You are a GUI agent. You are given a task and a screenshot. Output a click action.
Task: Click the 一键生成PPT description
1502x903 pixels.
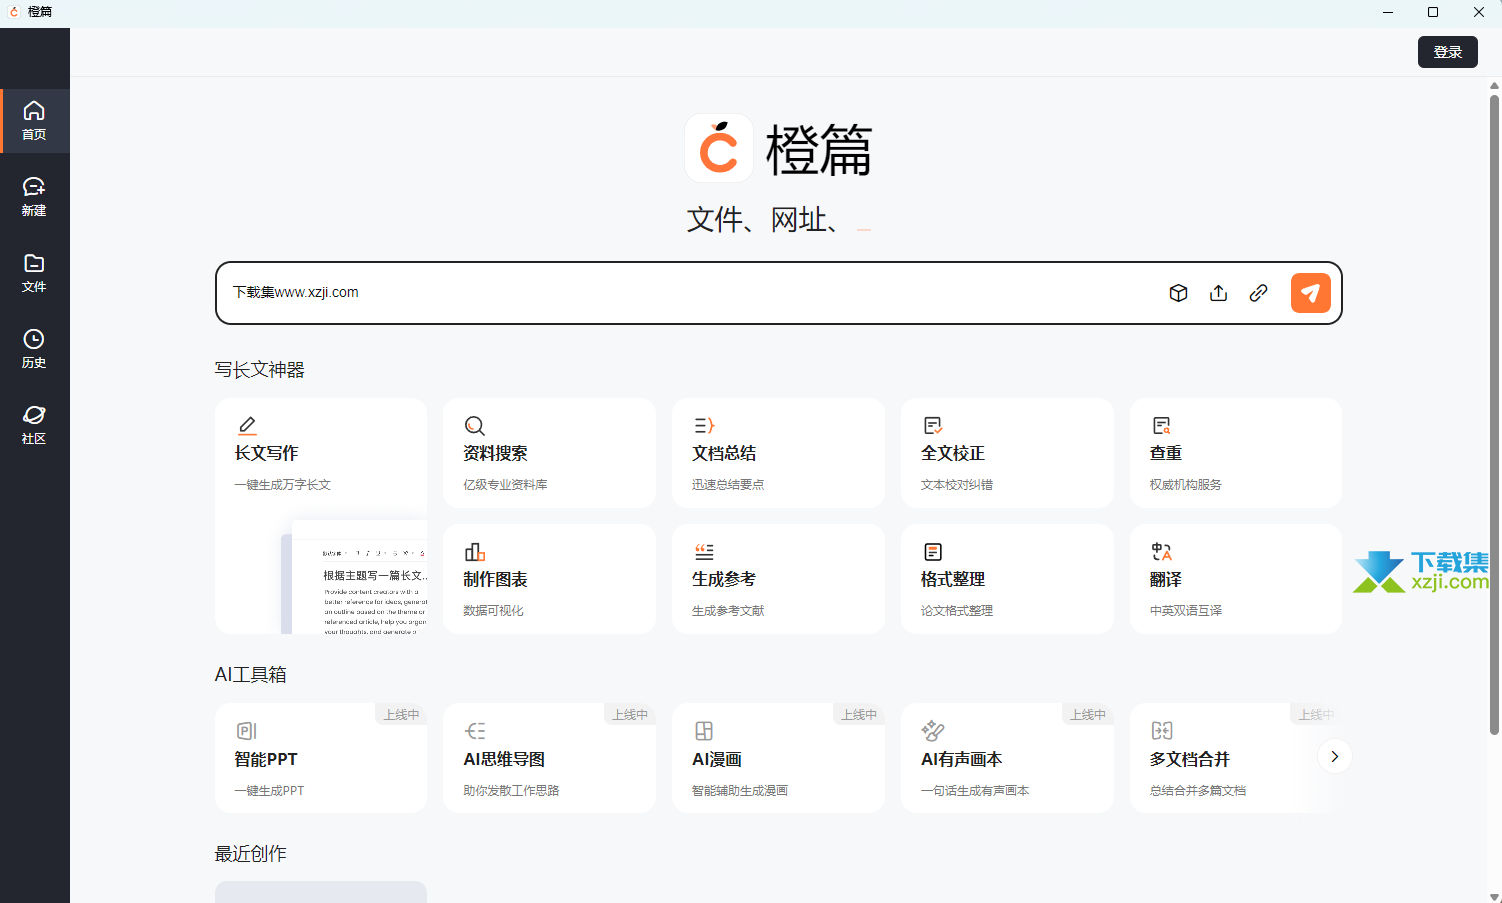[269, 791]
